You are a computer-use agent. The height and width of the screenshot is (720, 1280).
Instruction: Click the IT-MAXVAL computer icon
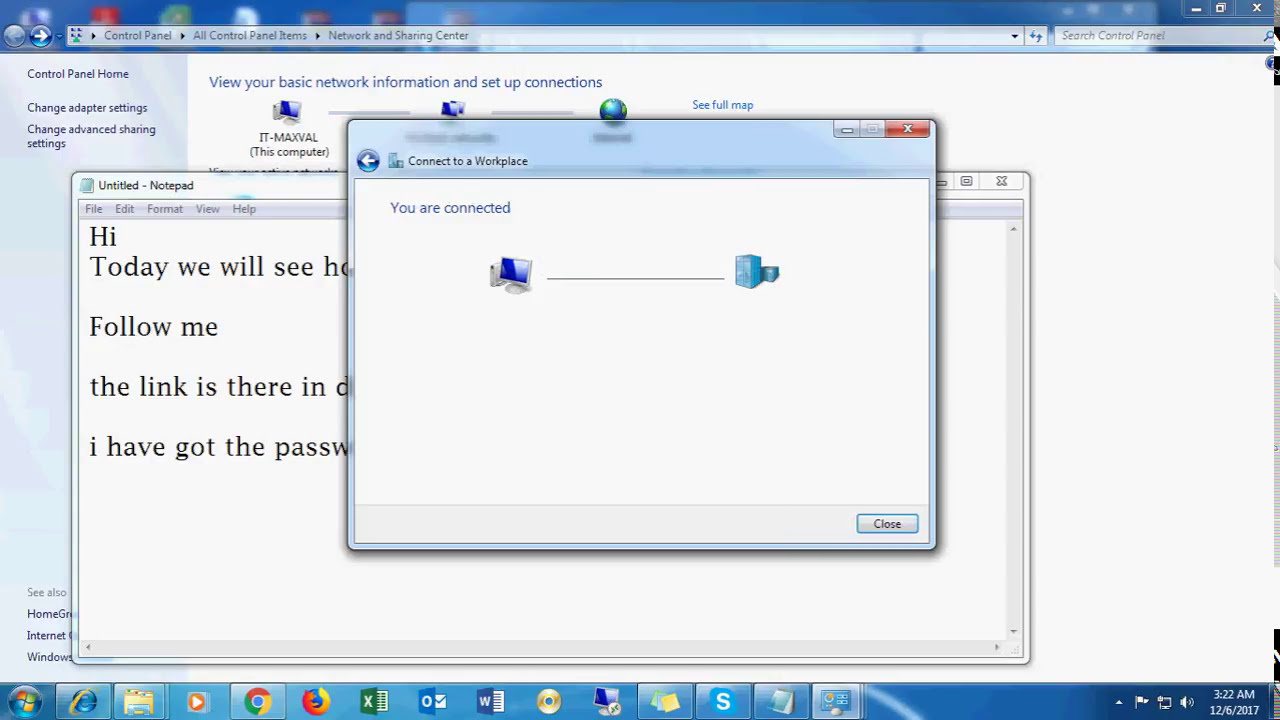[287, 112]
